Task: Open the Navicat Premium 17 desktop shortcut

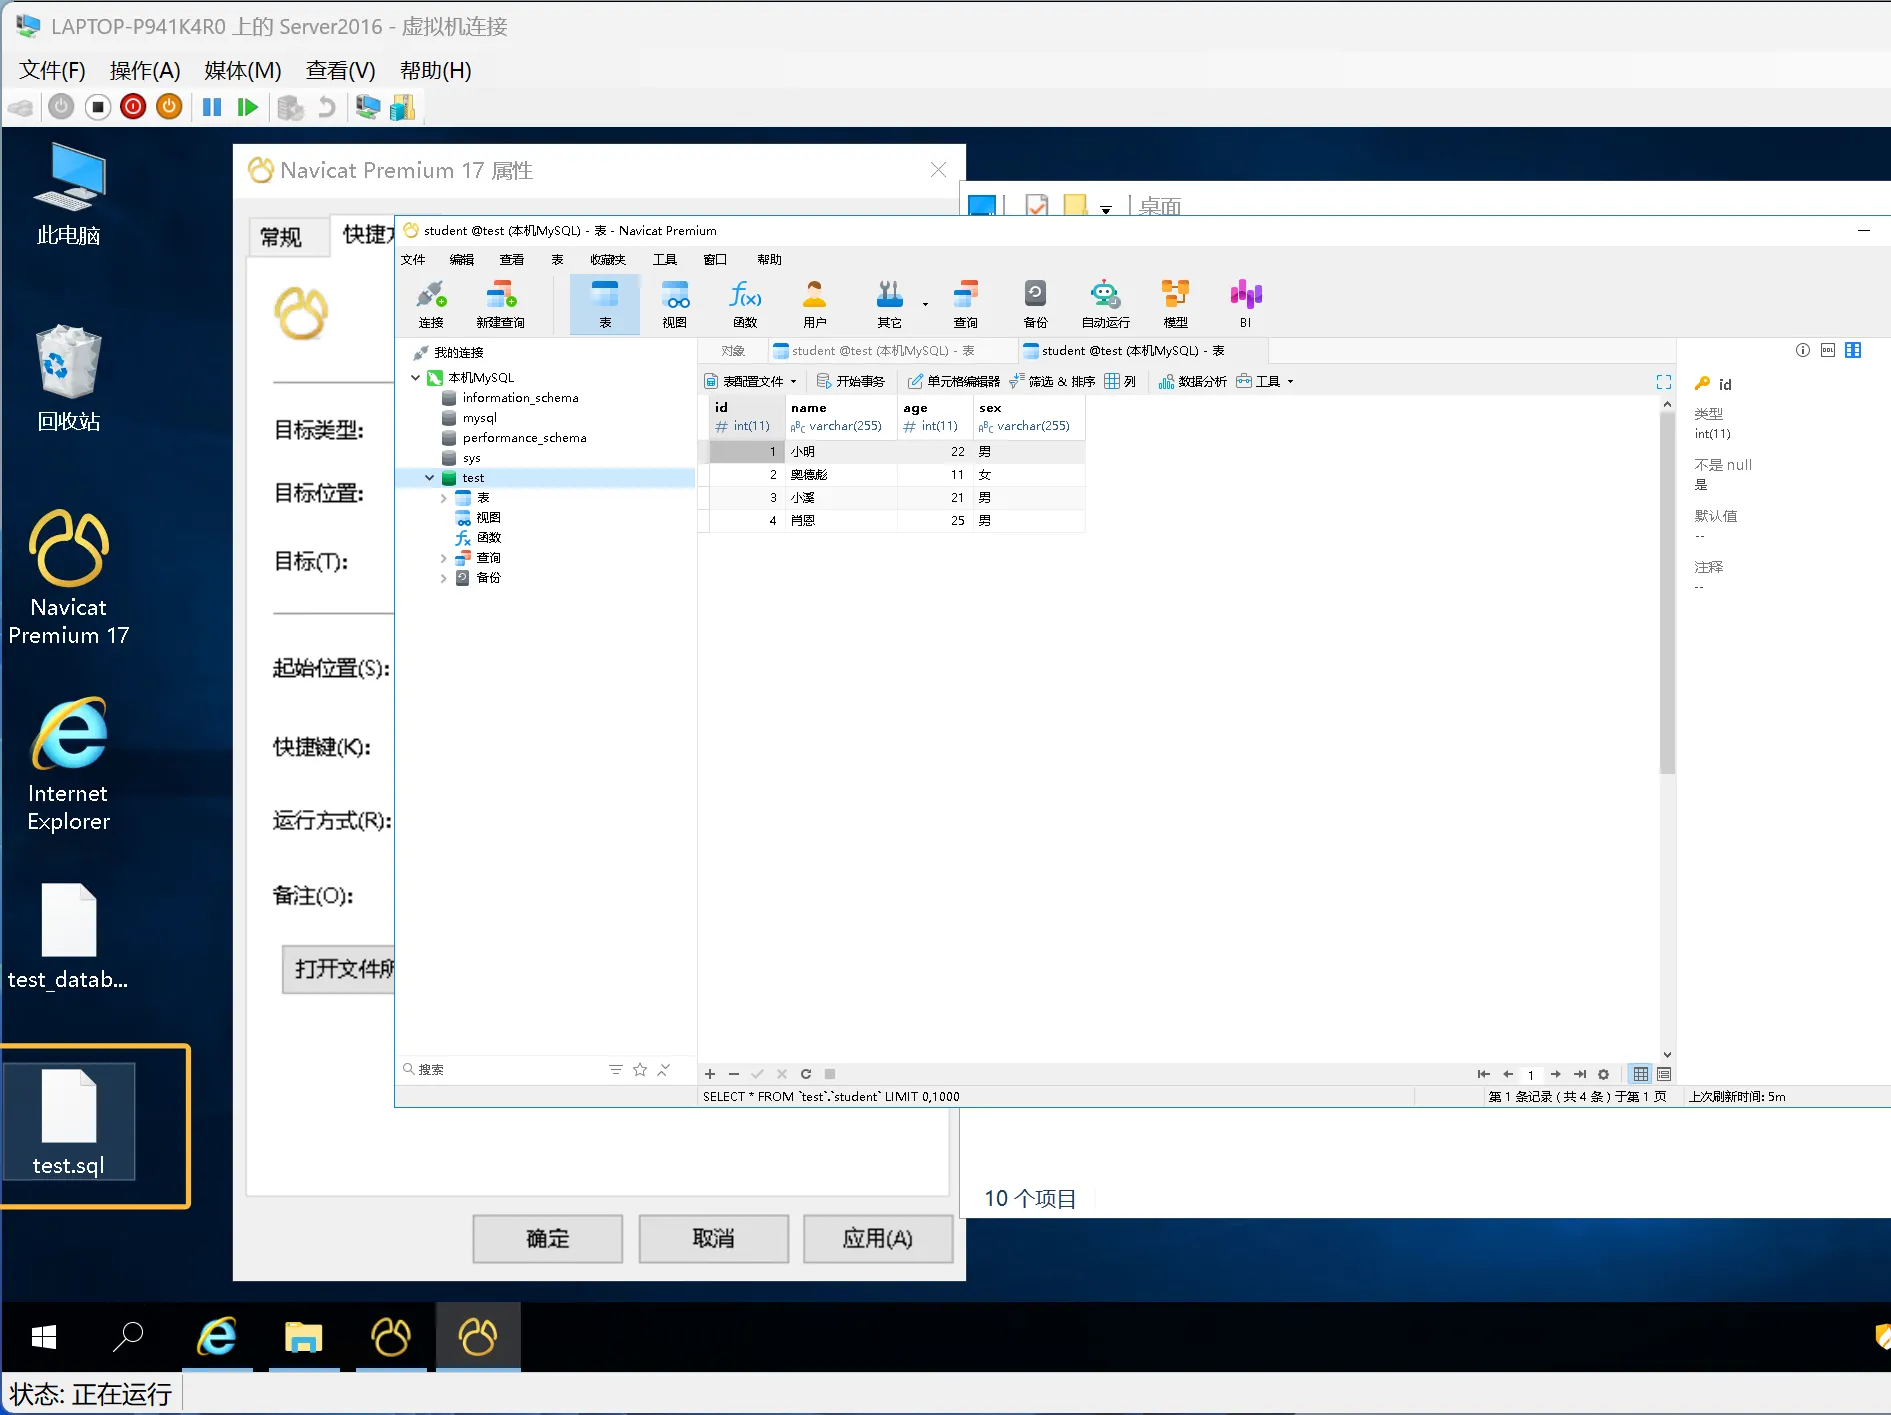Action: click(68, 578)
